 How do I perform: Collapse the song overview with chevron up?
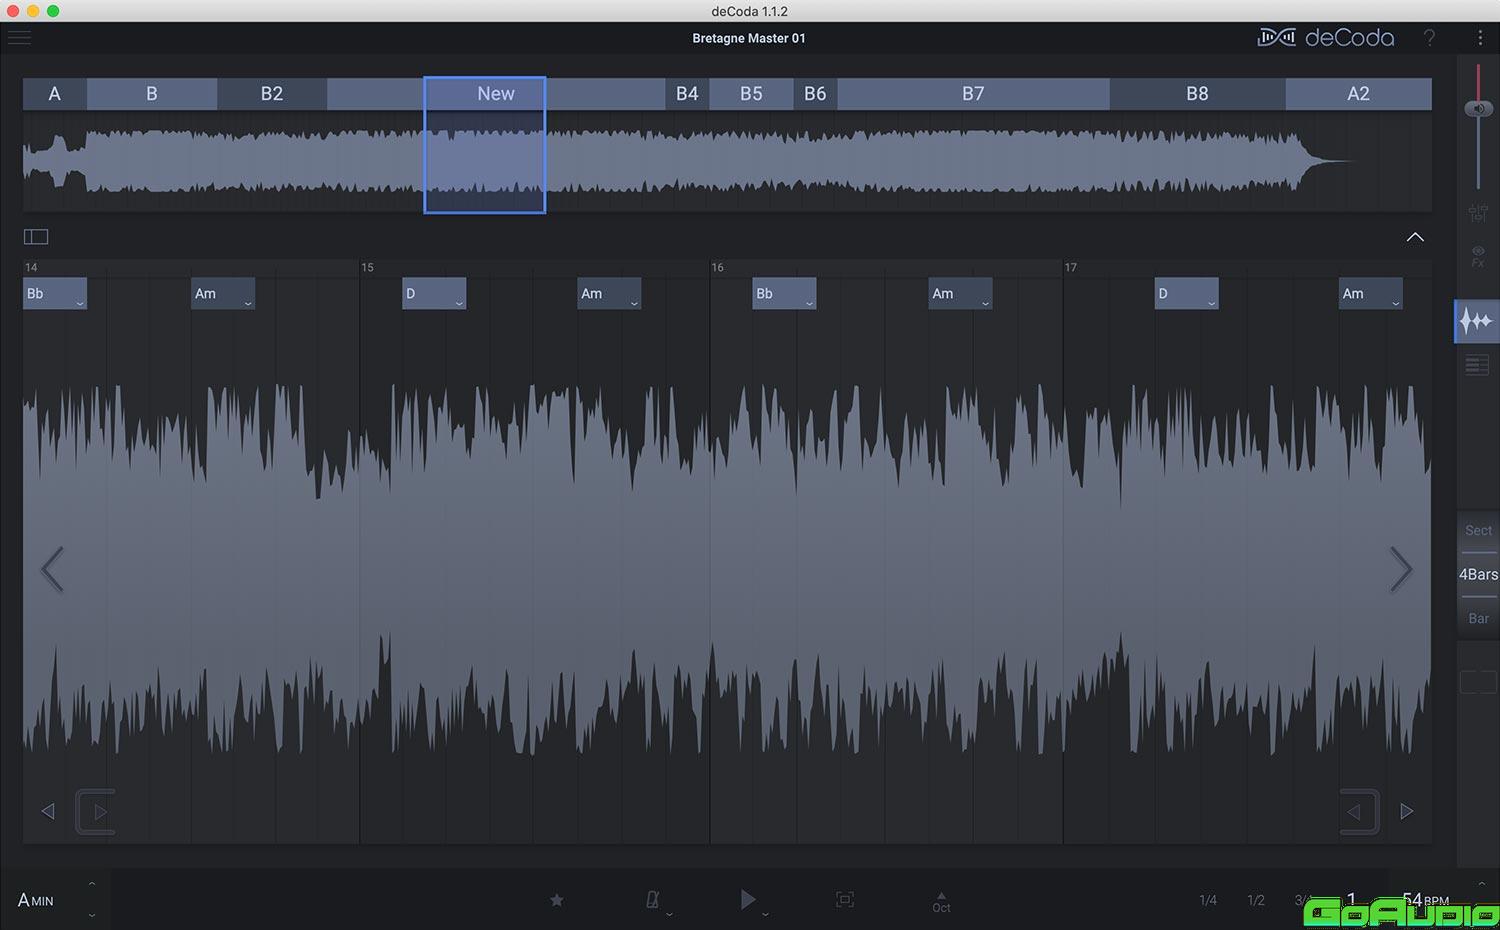(1415, 237)
